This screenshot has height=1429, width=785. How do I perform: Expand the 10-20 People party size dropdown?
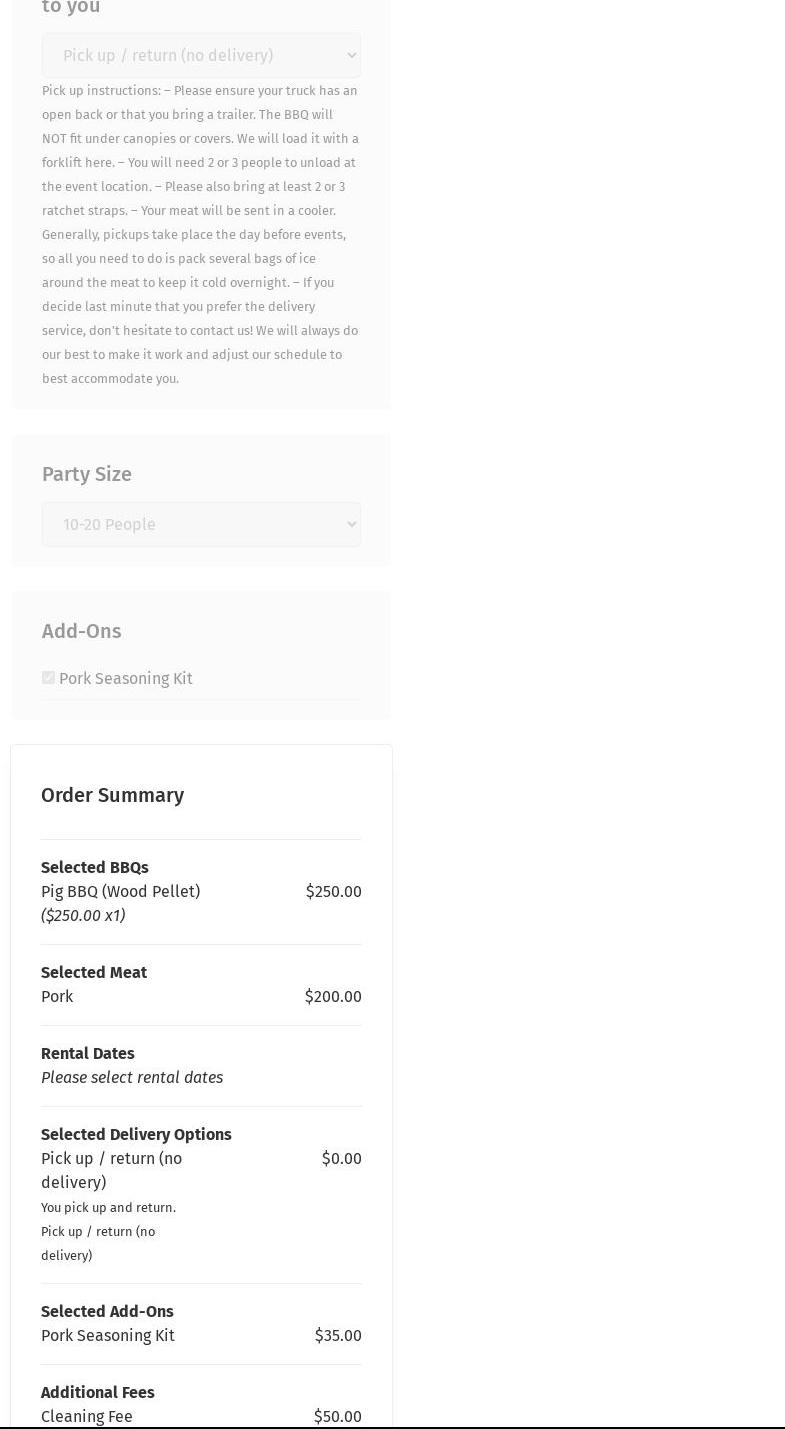click(200, 524)
